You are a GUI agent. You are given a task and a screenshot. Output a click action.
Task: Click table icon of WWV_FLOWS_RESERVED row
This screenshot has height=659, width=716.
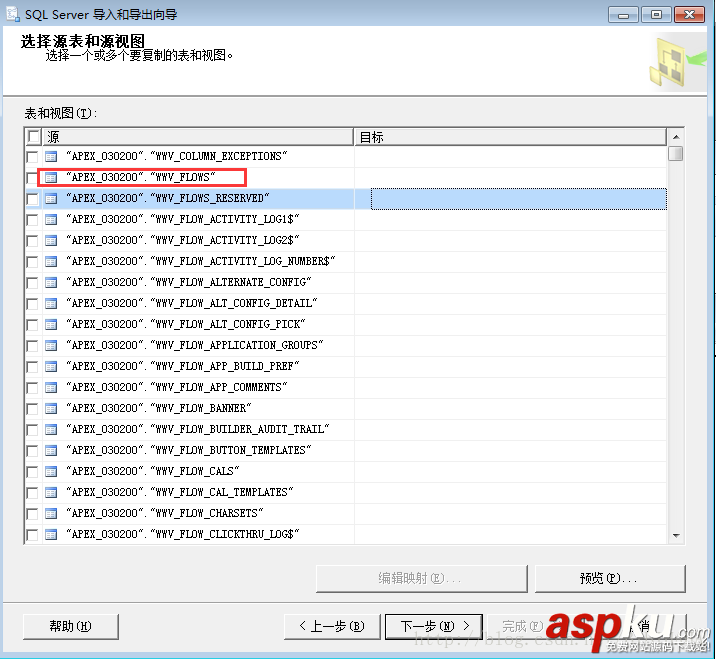coord(51,199)
